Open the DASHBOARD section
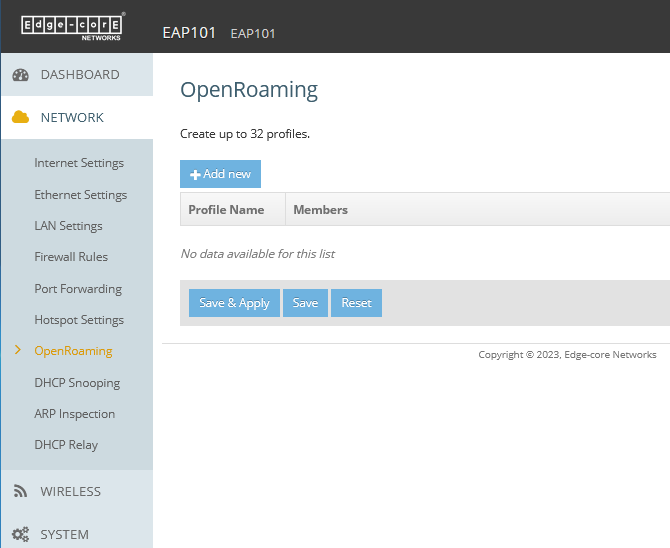 coord(77,75)
